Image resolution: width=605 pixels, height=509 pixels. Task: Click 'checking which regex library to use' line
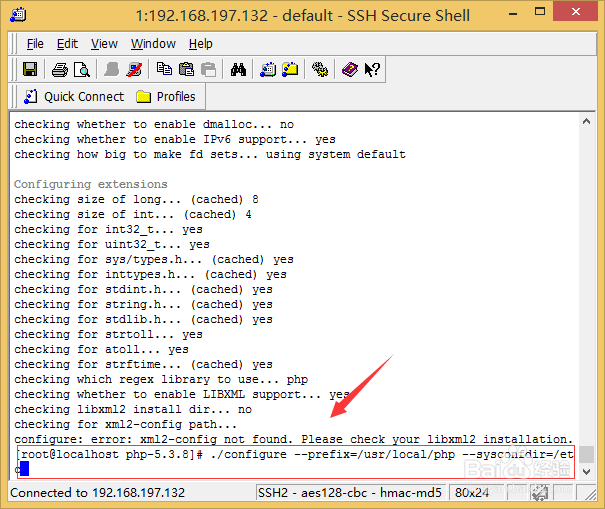[x=161, y=379]
